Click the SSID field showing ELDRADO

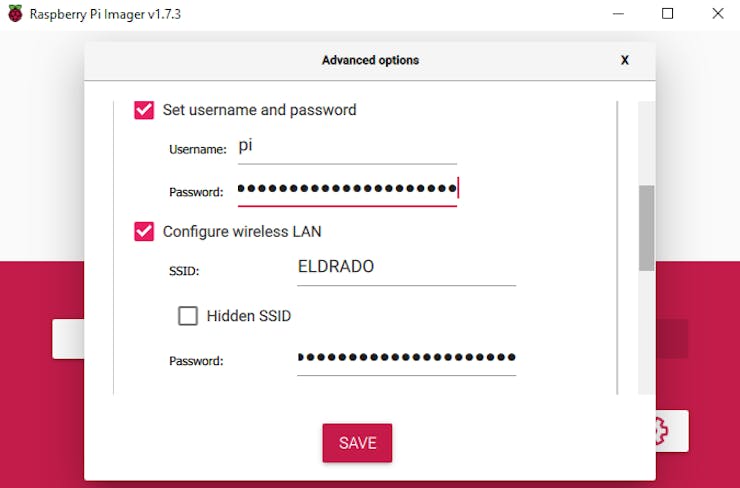[406, 268]
